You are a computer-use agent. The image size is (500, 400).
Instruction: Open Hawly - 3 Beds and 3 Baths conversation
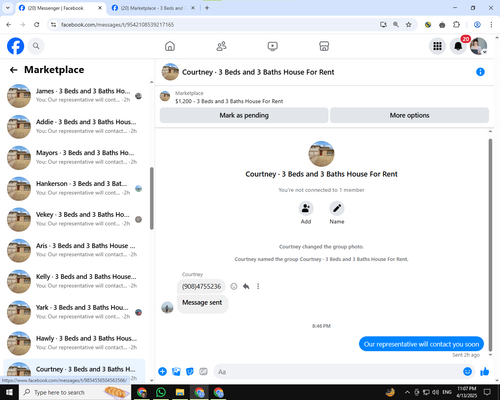click(x=74, y=343)
